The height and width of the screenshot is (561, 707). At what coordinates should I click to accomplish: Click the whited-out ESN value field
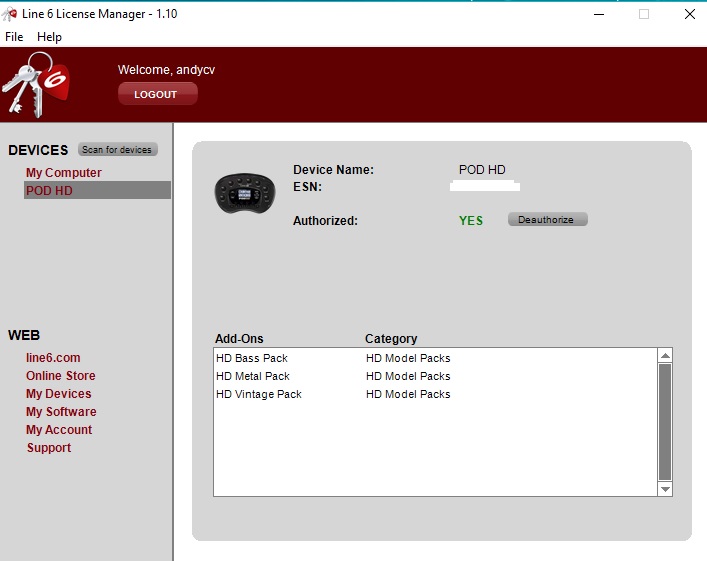pyautogui.click(x=485, y=186)
